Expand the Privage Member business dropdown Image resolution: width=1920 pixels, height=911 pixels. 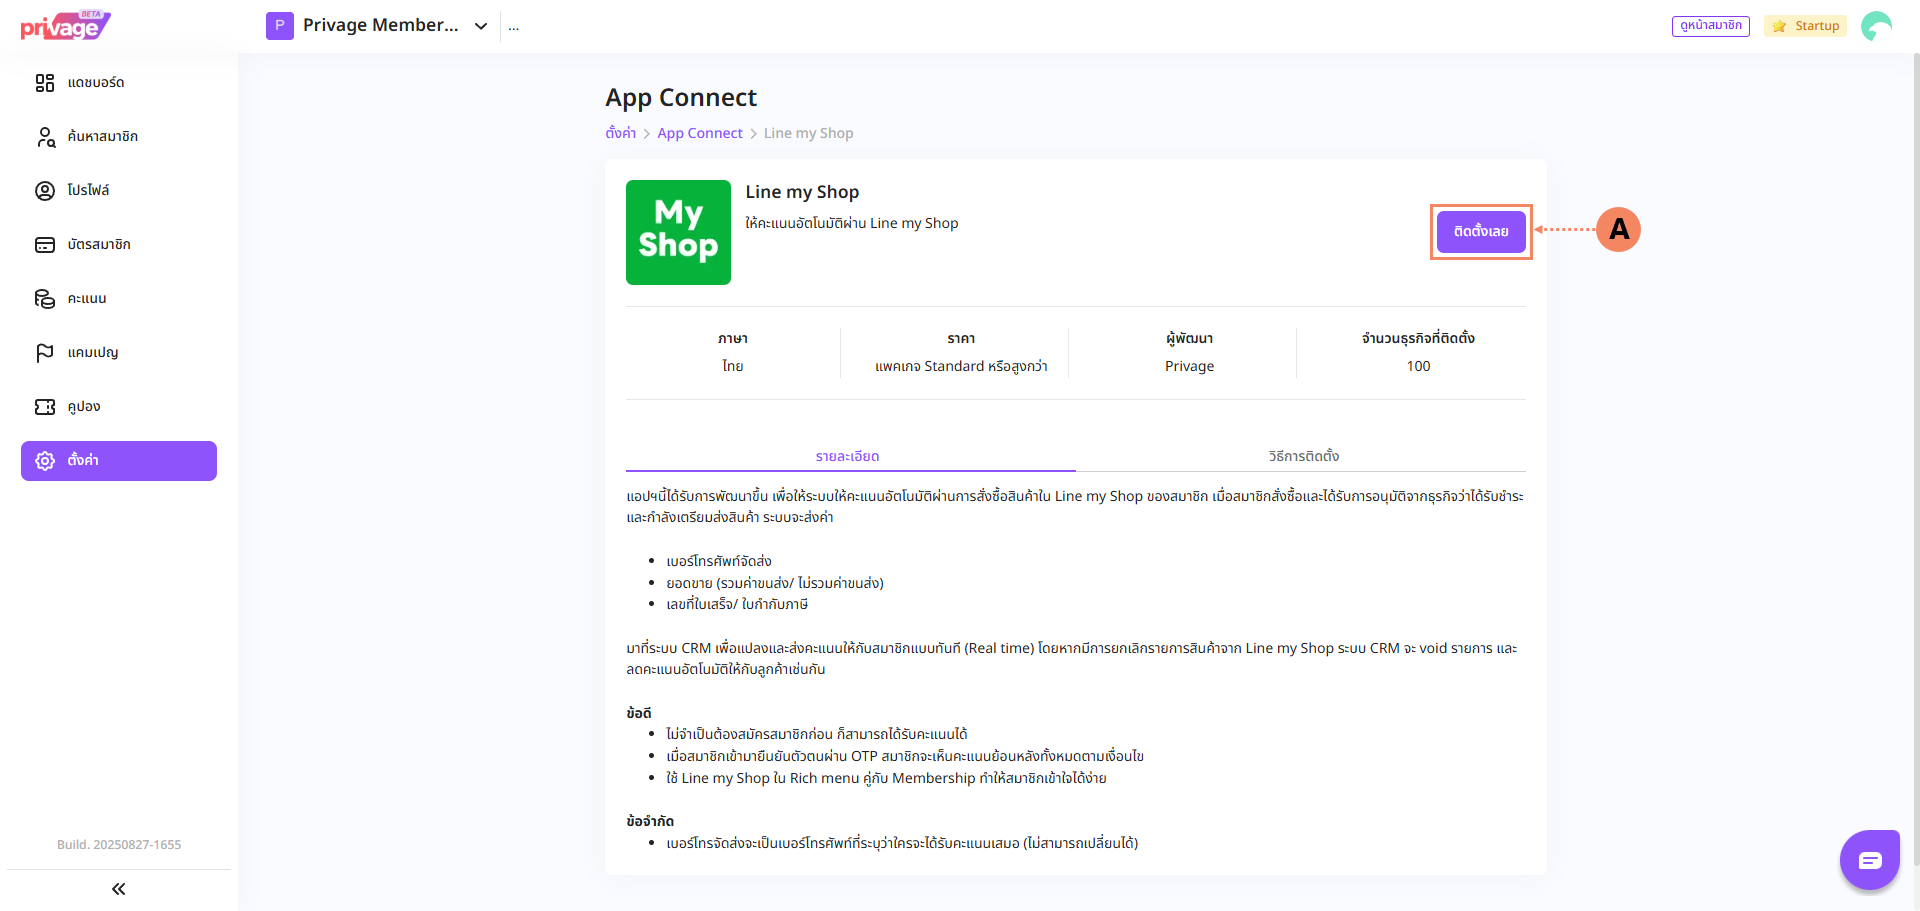481,26
